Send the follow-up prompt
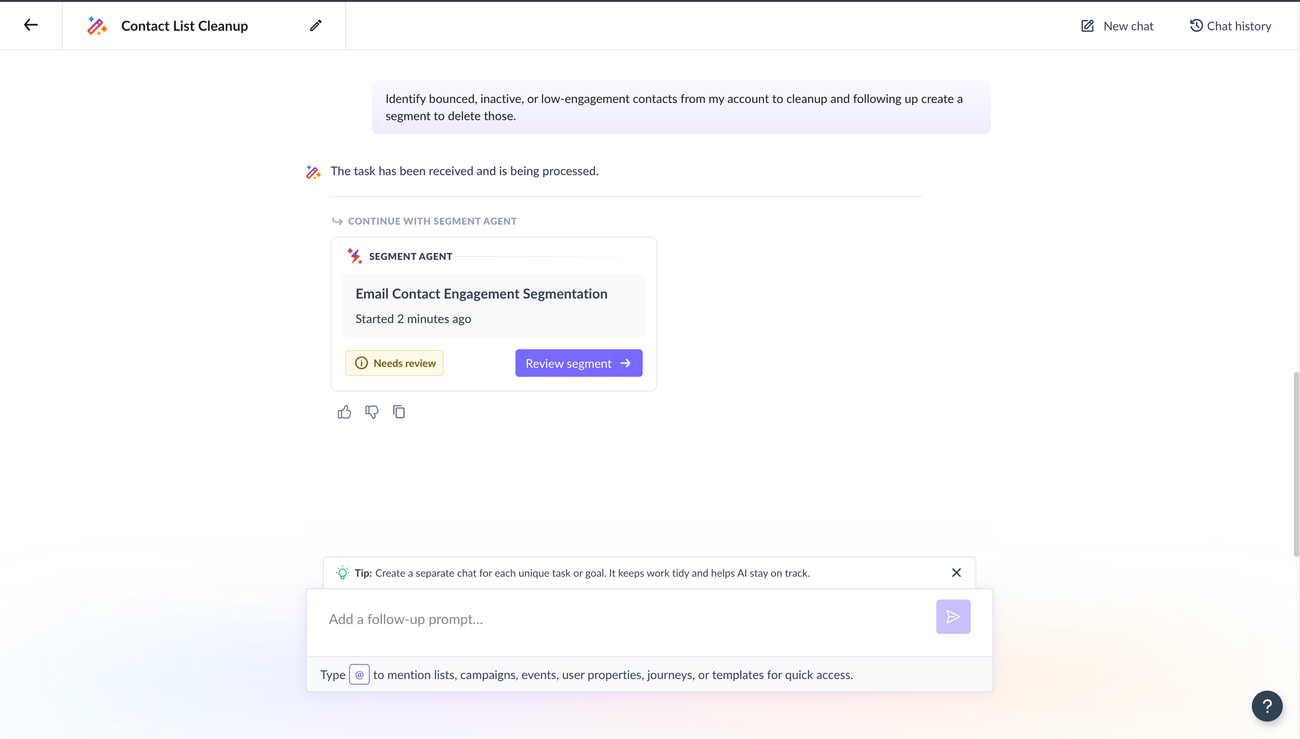The width and height of the screenshot is (1300, 739). coord(952,617)
